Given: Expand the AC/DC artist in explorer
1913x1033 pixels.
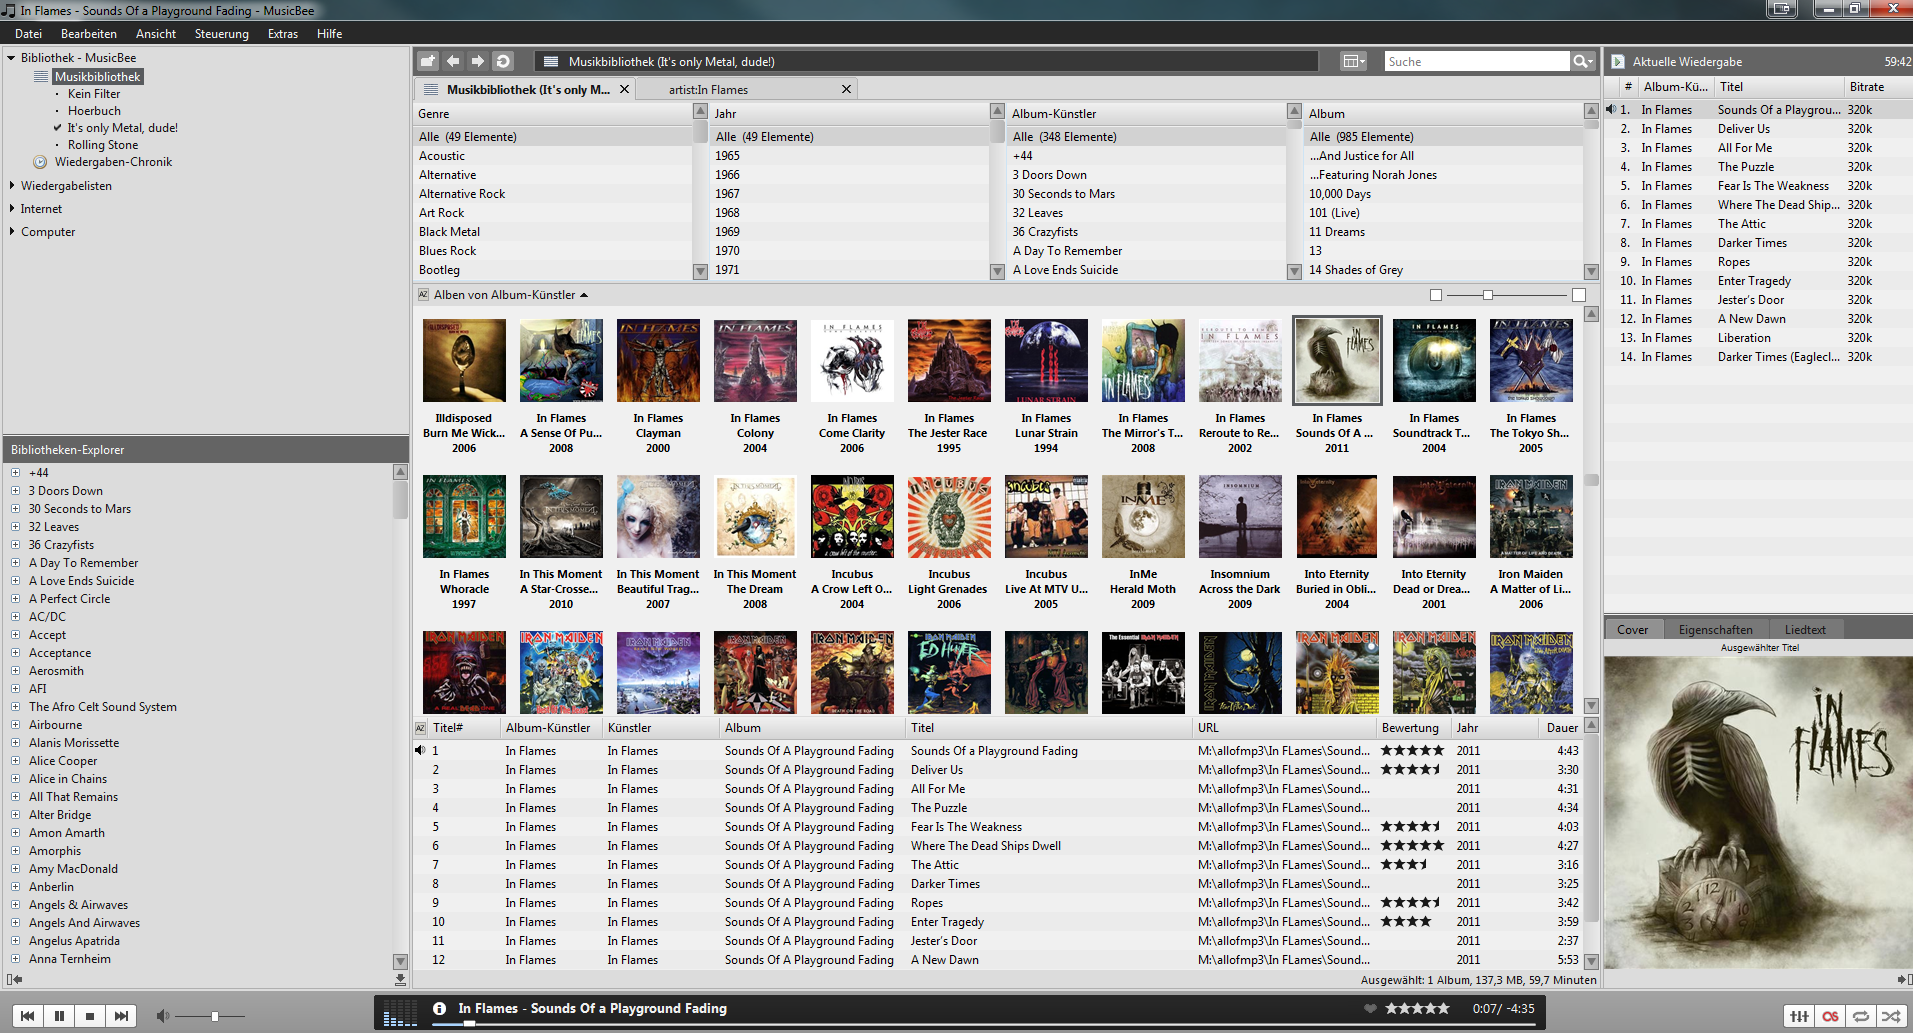Looking at the screenshot, I should pos(16,617).
